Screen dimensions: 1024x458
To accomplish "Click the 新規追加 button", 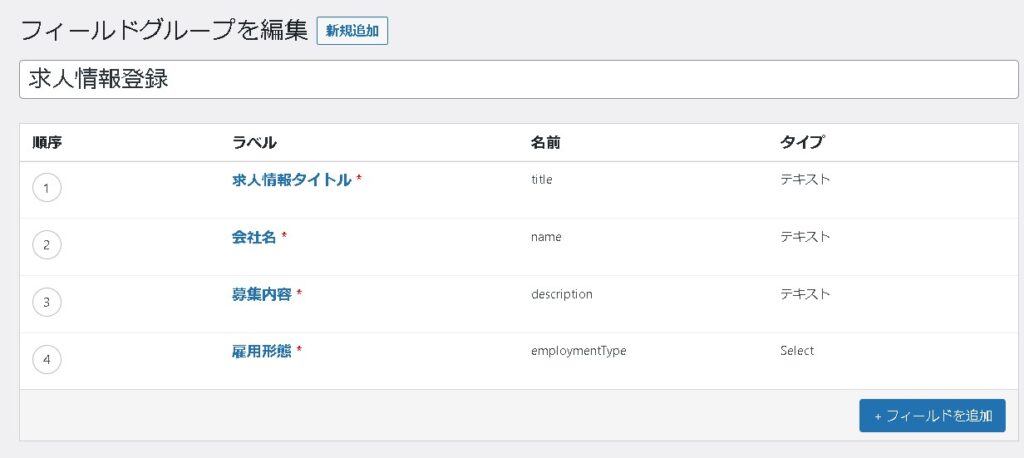I will point(352,31).
